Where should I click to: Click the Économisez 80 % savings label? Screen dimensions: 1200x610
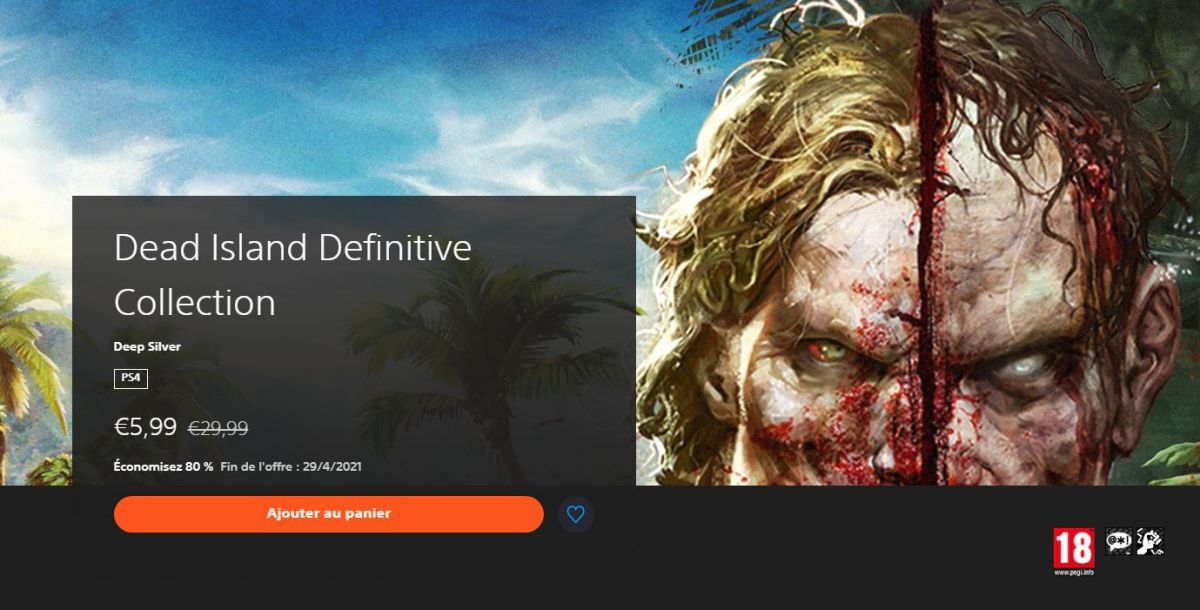(163, 467)
